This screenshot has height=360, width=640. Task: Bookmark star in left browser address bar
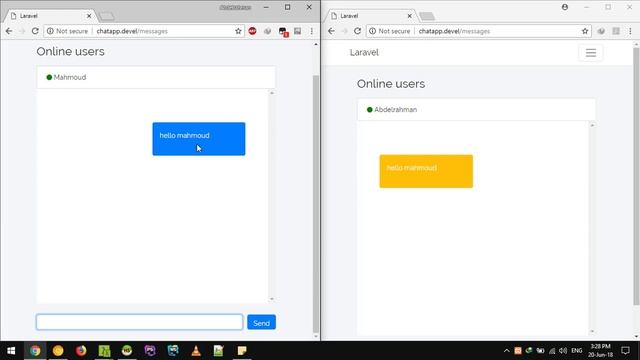point(238,31)
